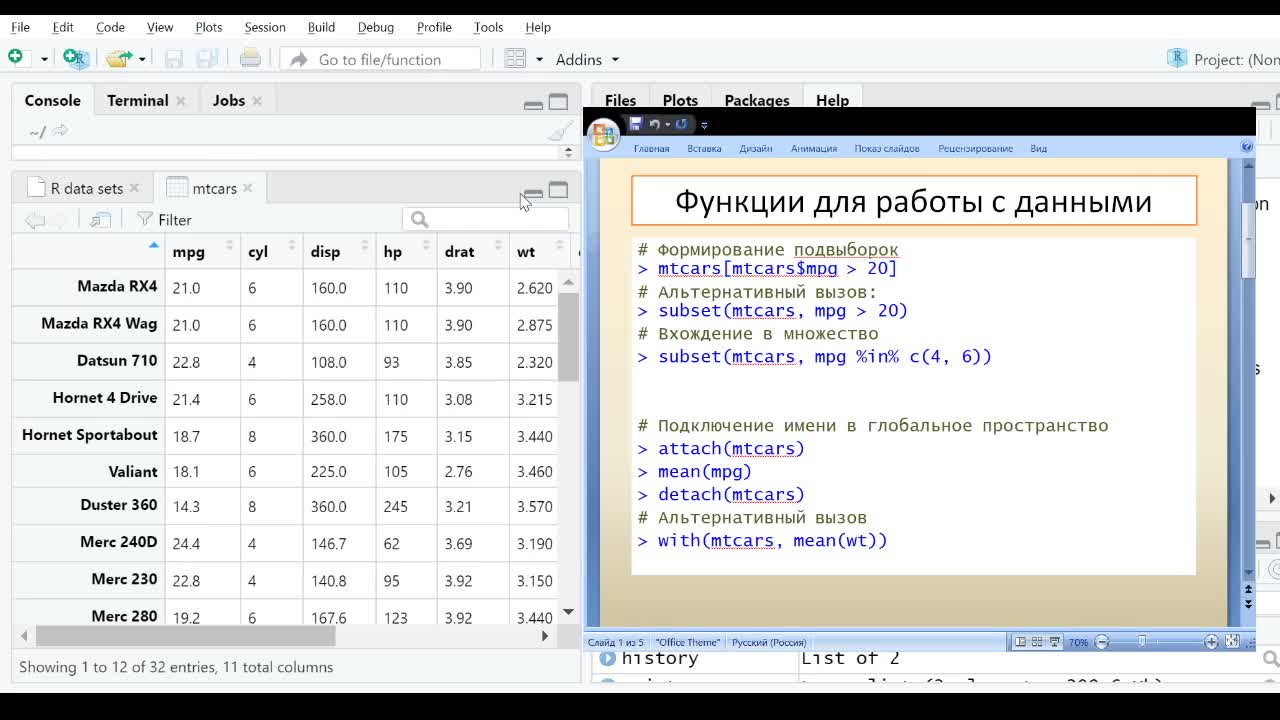Click the PowerPoint Office button
Image resolution: width=1280 pixels, height=720 pixels.
coord(604,135)
